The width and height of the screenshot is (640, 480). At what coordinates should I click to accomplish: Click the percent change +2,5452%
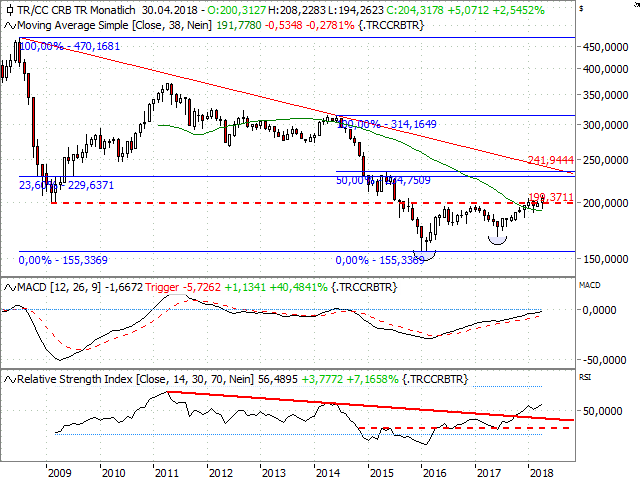(x=518, y=10)
